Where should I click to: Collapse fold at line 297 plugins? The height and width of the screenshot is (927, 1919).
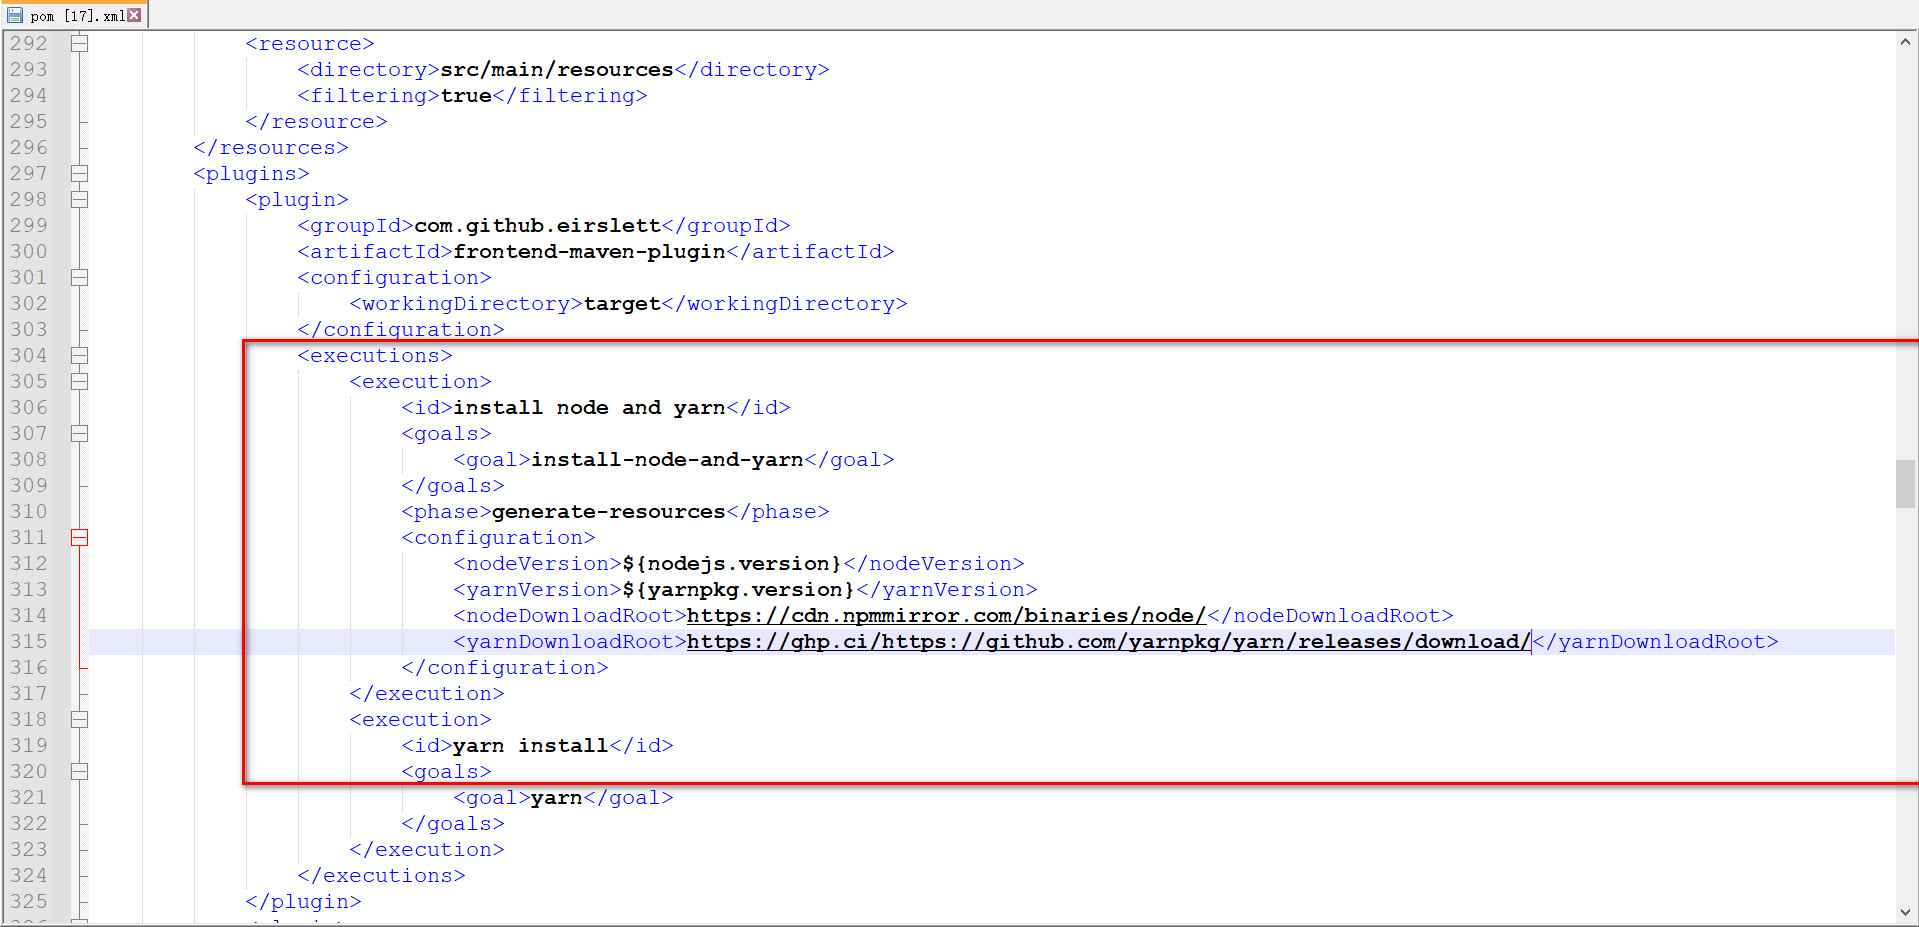[x=80, y=174]
